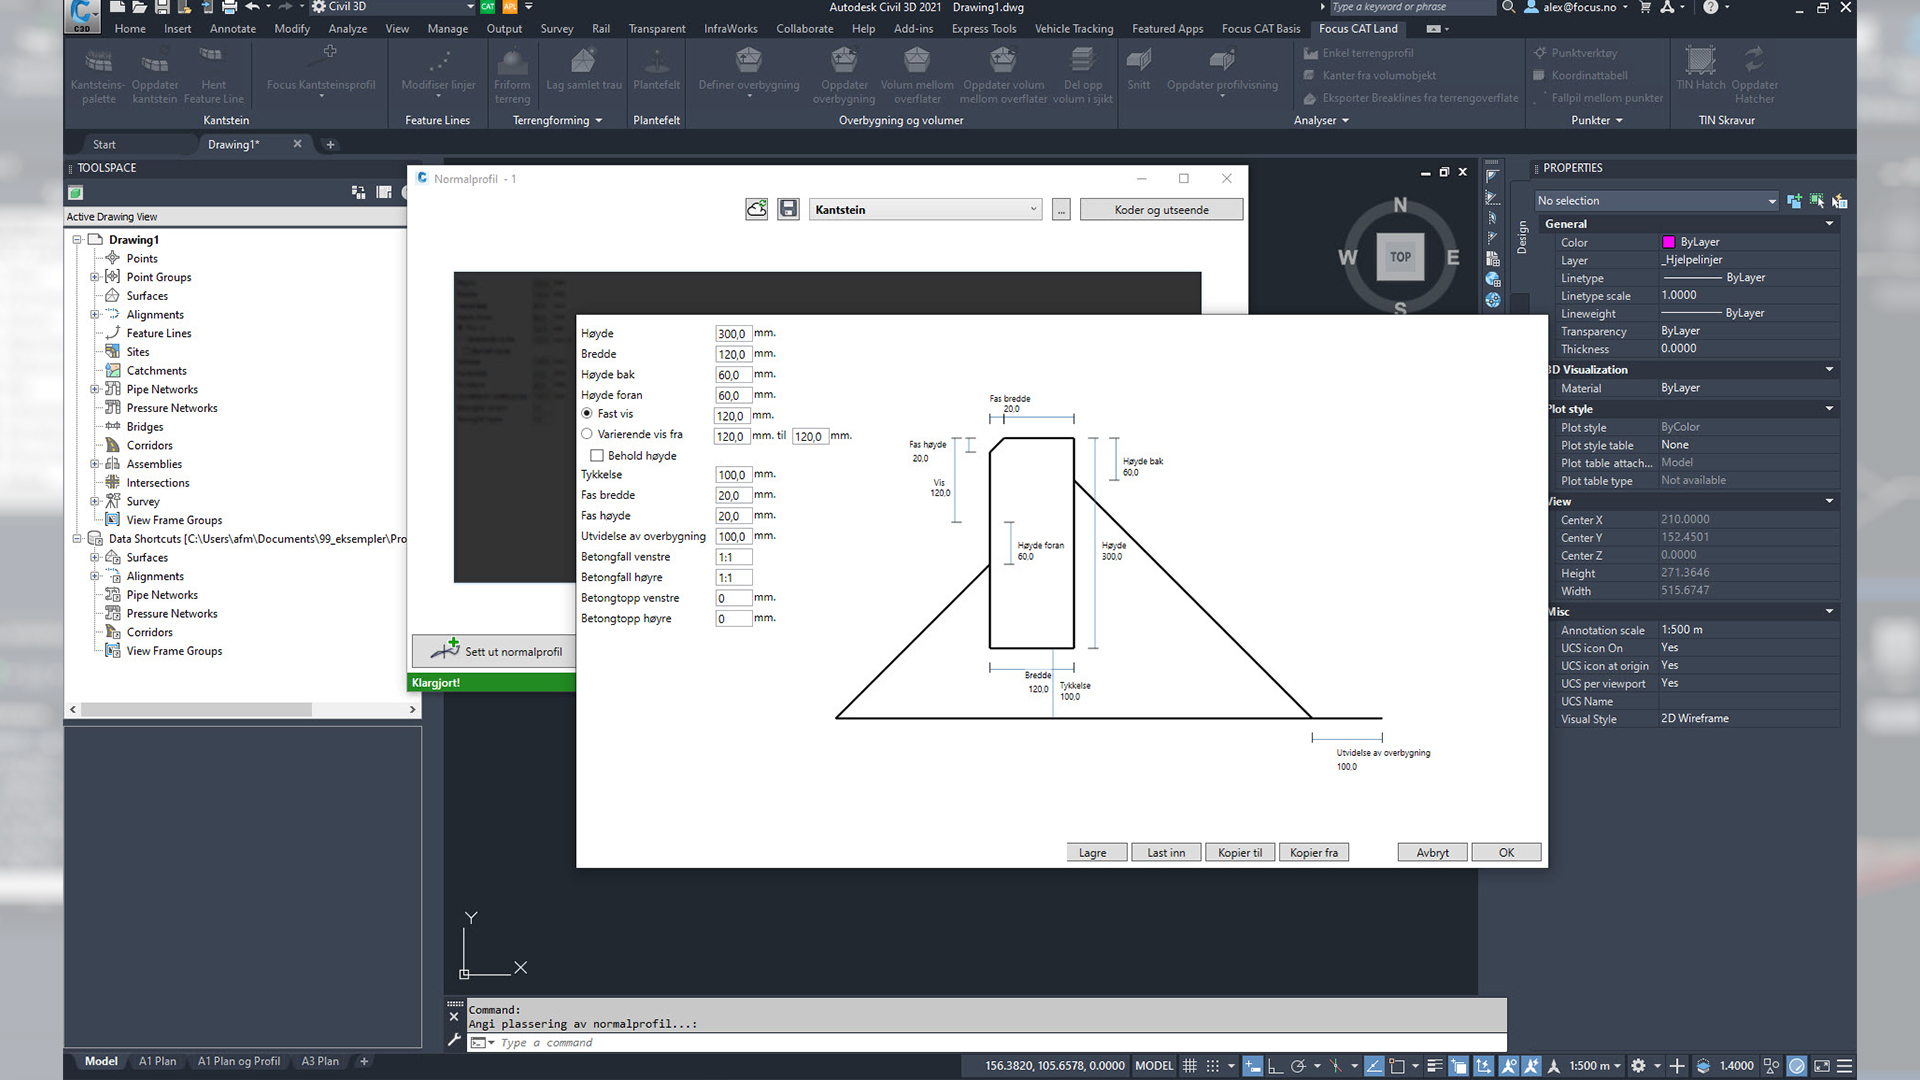Toggle auto-scale annotation in status bar
Image resolution: width=1920 pixels, height=1080 pixels.
1531,1066
